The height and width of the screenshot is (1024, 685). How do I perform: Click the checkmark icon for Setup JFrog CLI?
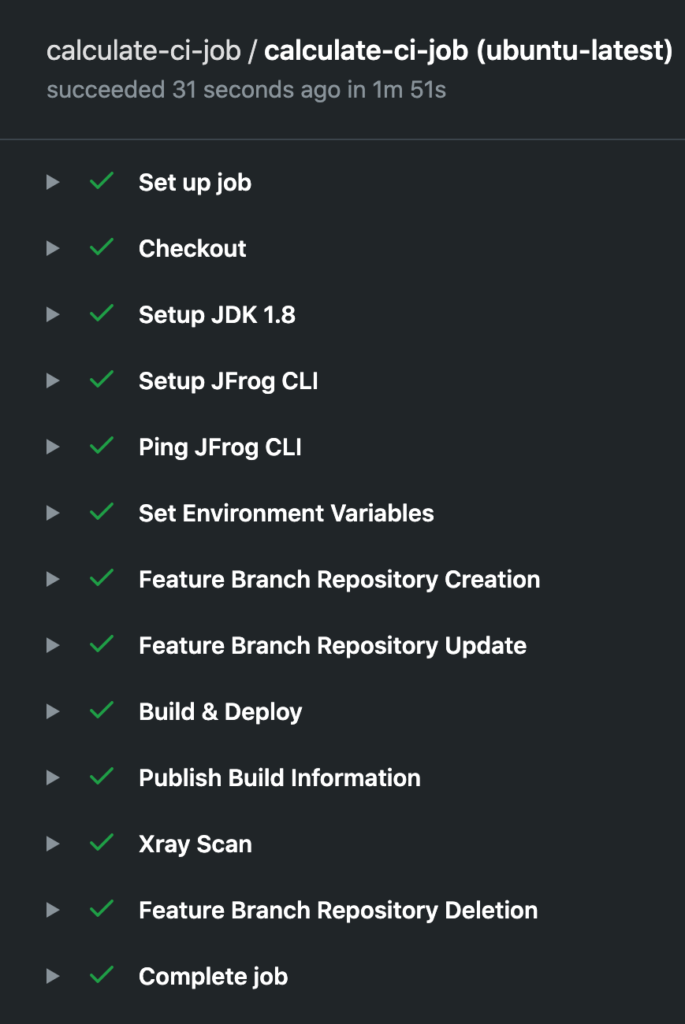pyautogui.click(x=100, y=380)
